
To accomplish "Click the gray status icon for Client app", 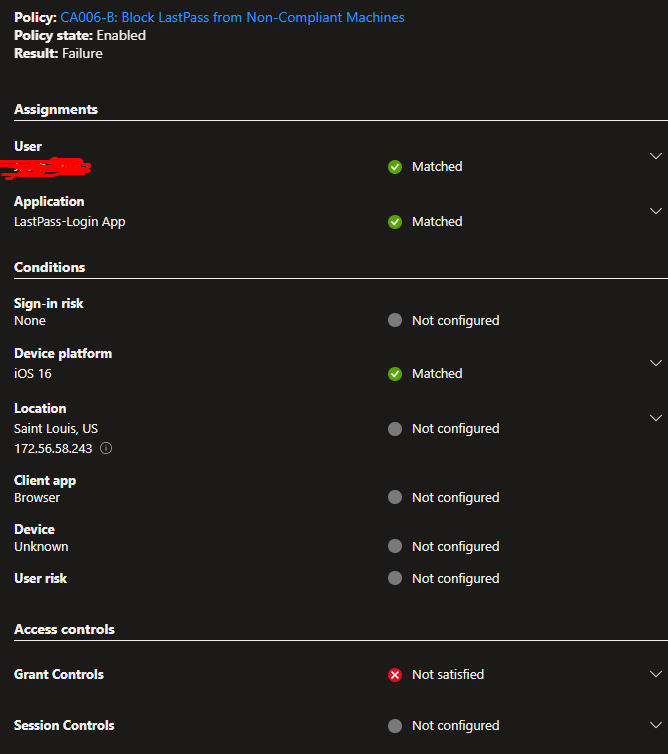I will (395, 497).
